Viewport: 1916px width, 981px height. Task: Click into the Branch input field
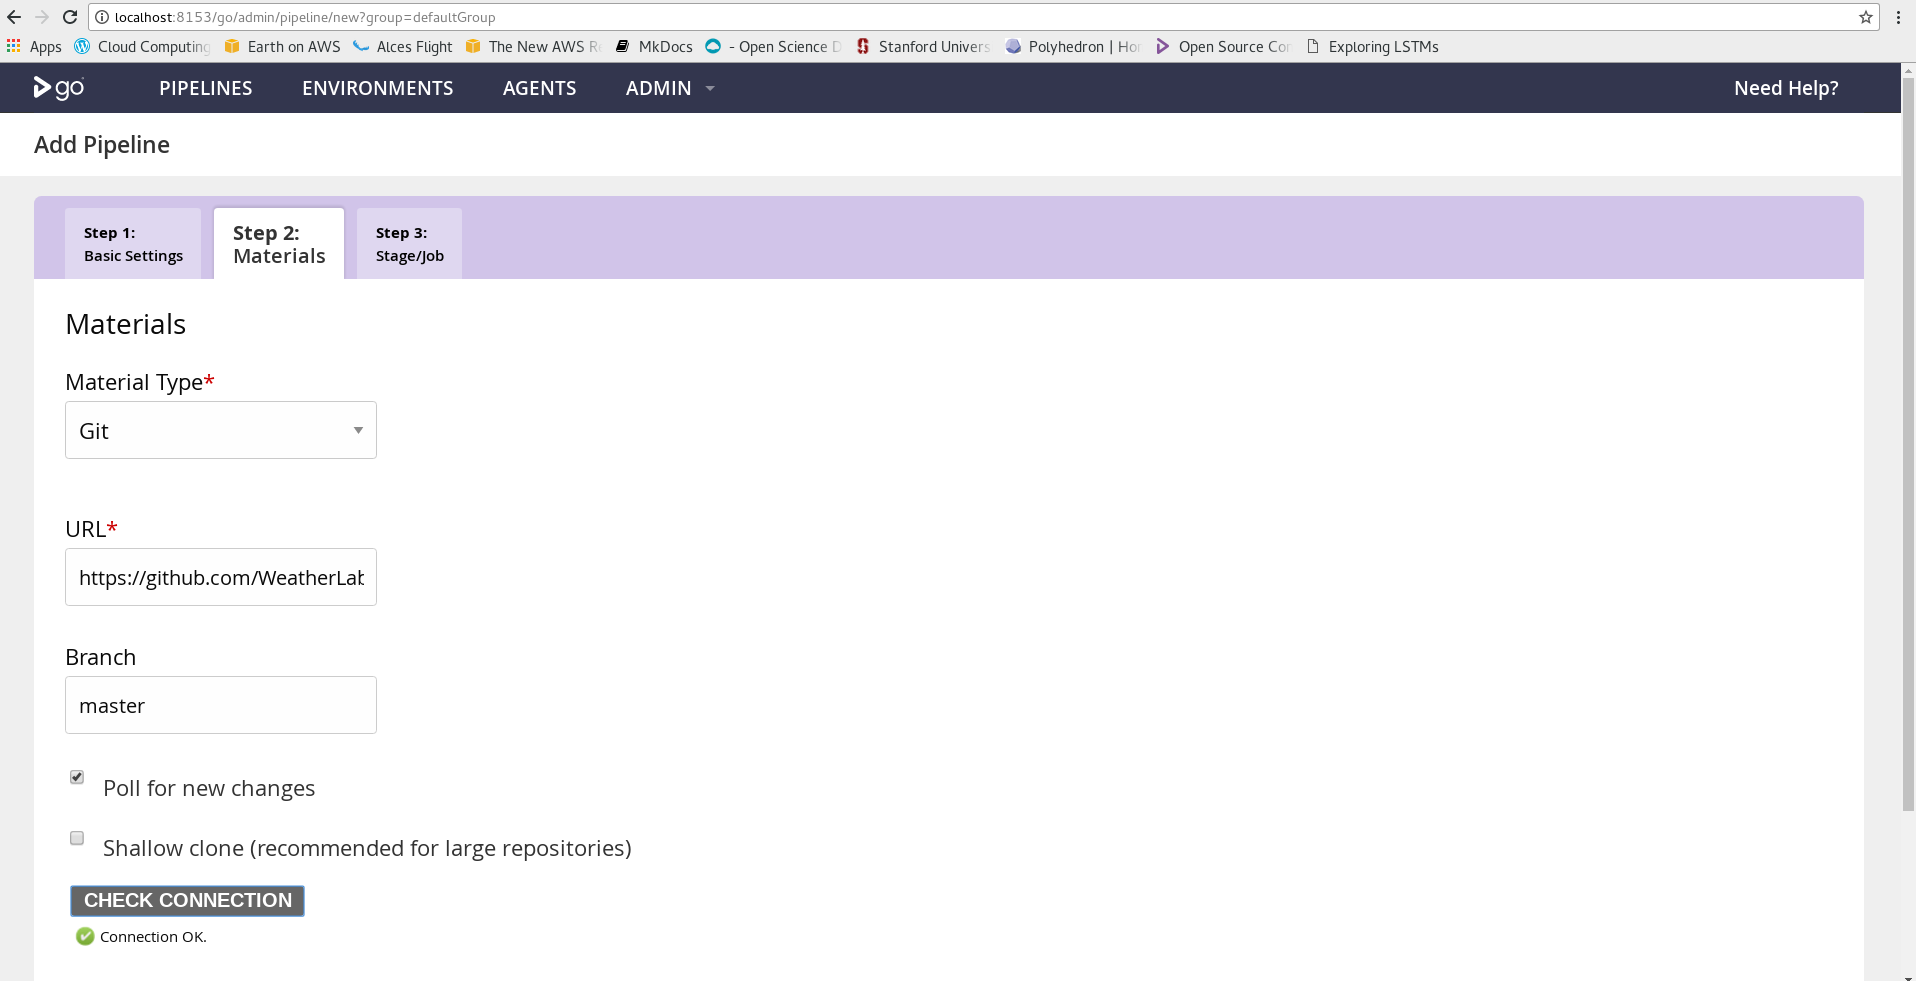(x=220, y=705)
